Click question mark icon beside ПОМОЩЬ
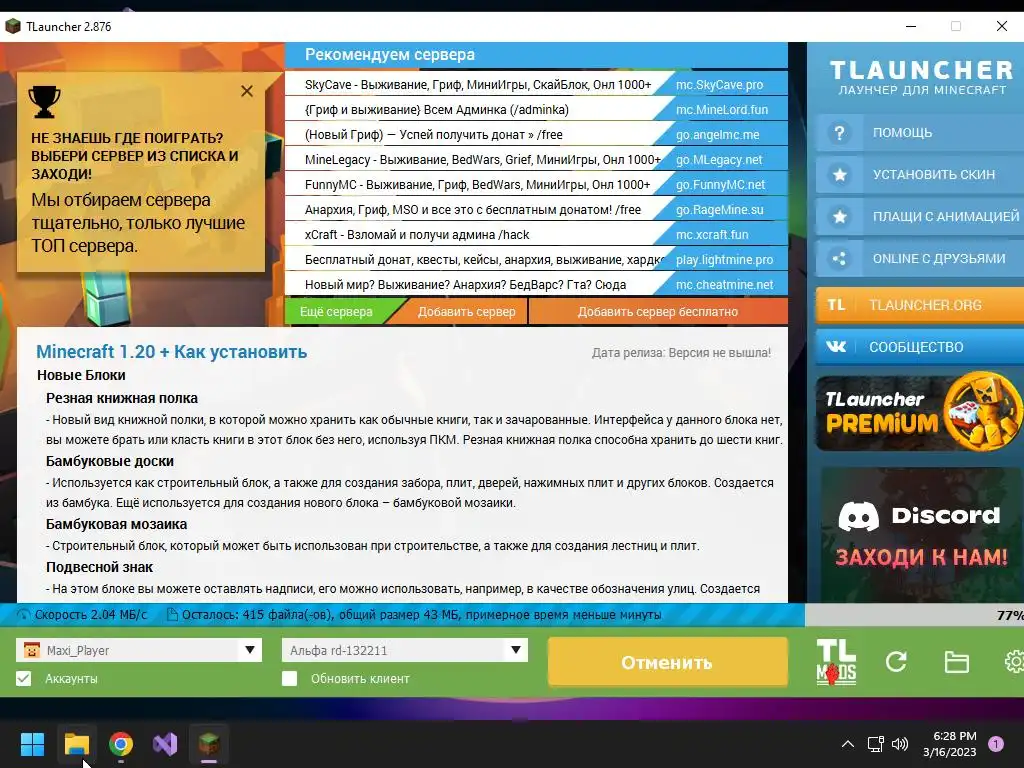 click(839, 133)
